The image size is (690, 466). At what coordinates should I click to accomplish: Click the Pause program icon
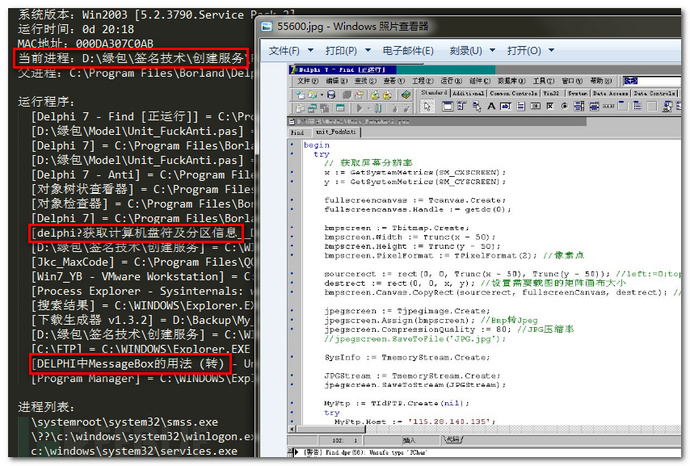378,108
